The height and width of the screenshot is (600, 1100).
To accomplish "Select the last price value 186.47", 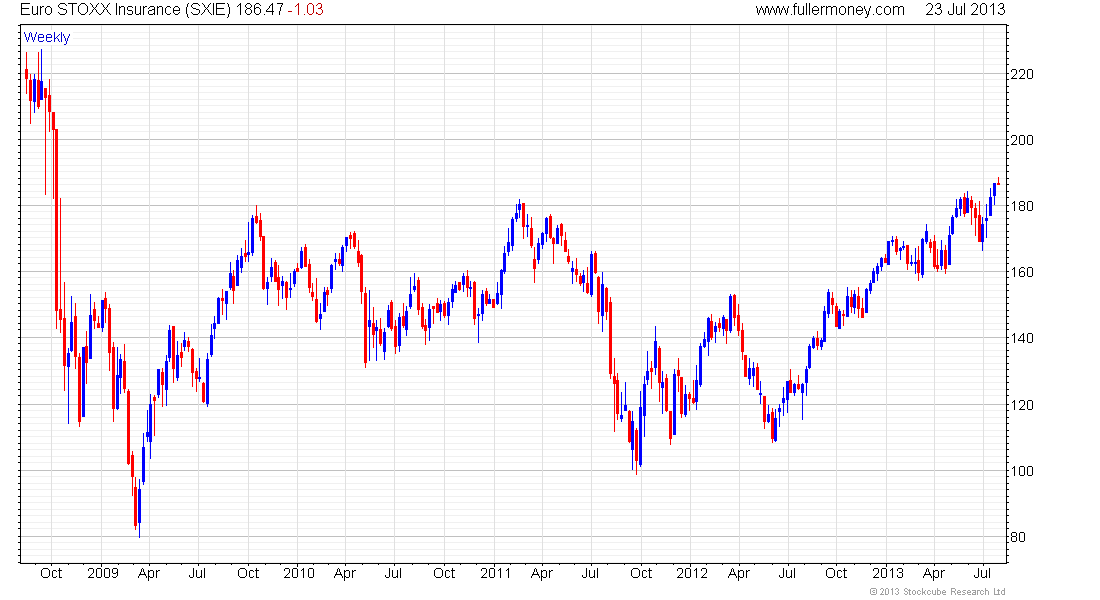I will (260, 10).
